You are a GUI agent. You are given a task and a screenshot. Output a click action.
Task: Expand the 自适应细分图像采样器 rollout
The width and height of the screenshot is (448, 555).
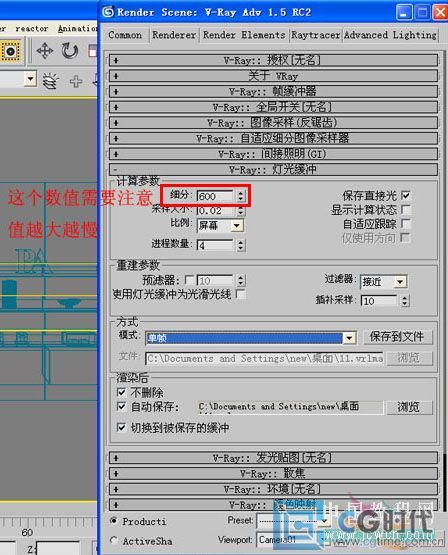point(273,138)
